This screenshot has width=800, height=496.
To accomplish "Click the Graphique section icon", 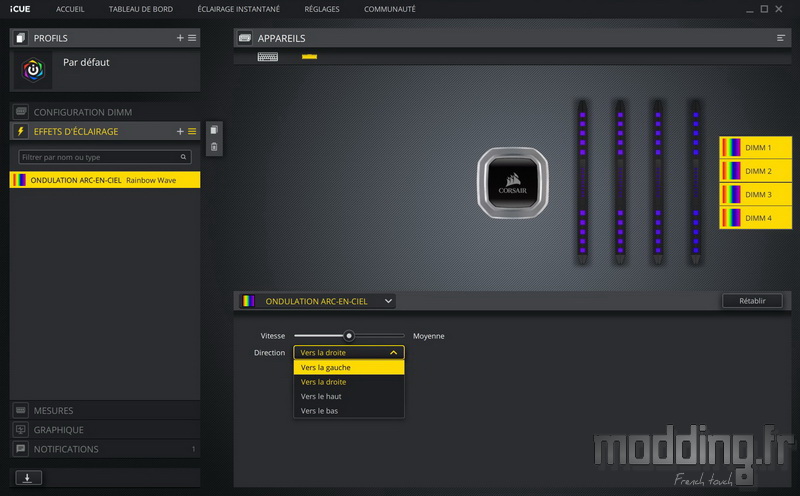I will [21, 430].
